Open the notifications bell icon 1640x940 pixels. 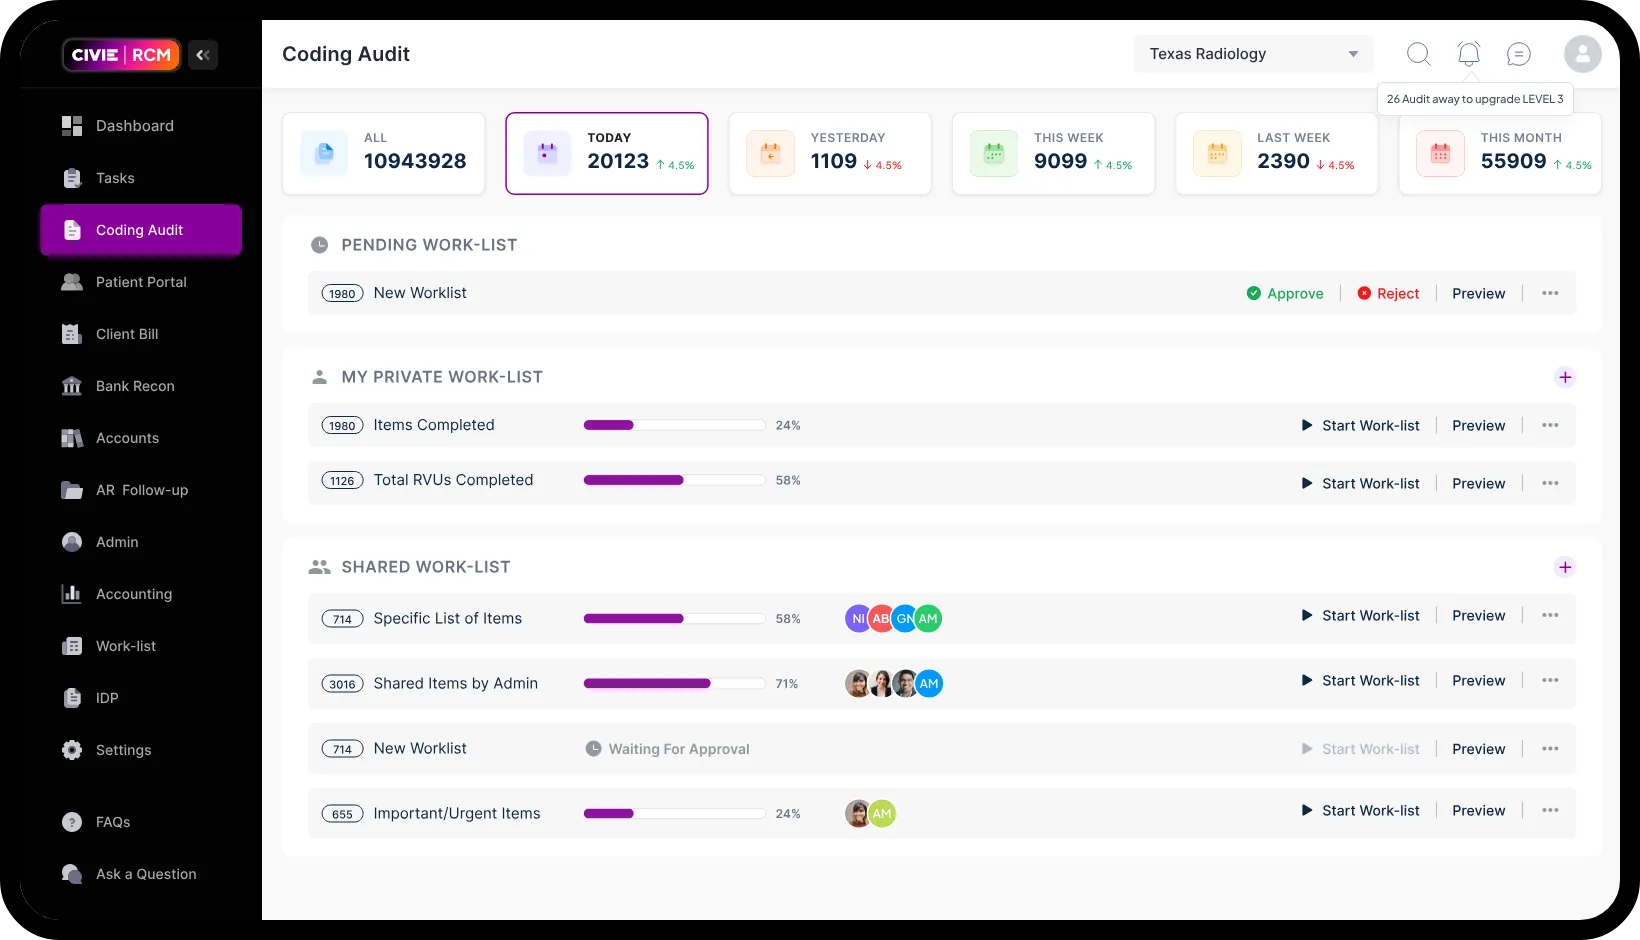click(x=1468, y=54)
